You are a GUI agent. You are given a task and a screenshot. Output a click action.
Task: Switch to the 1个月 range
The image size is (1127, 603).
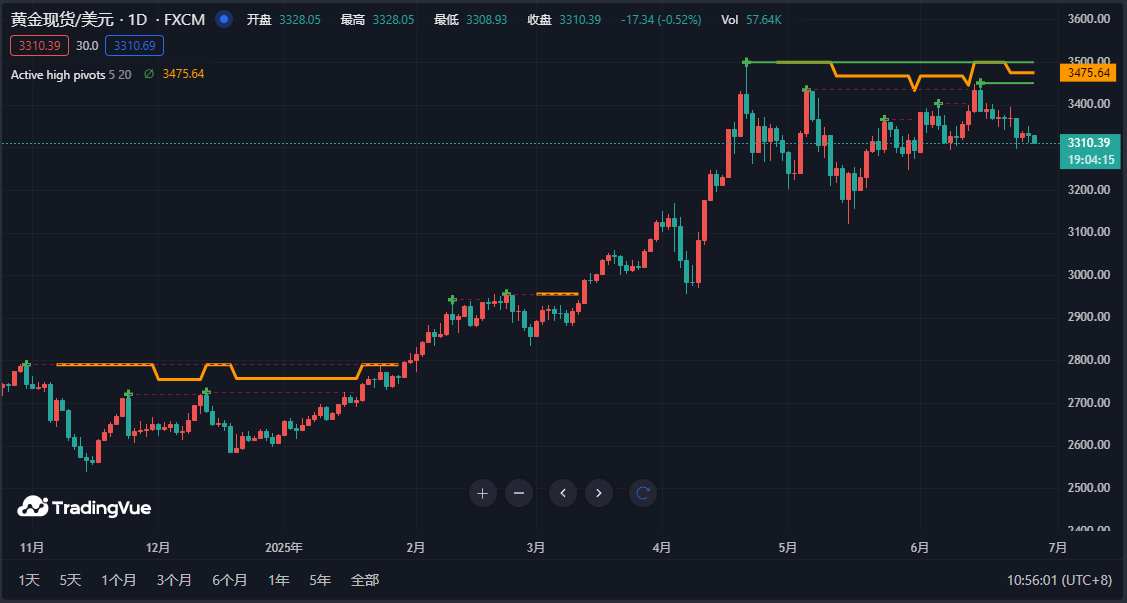pos(118,580)
